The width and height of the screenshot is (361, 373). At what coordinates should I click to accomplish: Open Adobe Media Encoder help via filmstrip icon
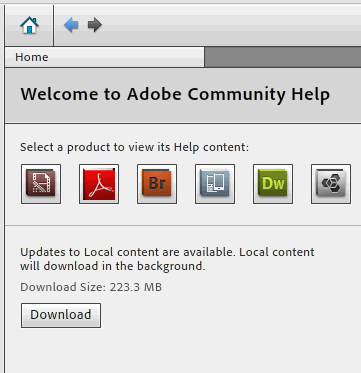click(41, 184)
